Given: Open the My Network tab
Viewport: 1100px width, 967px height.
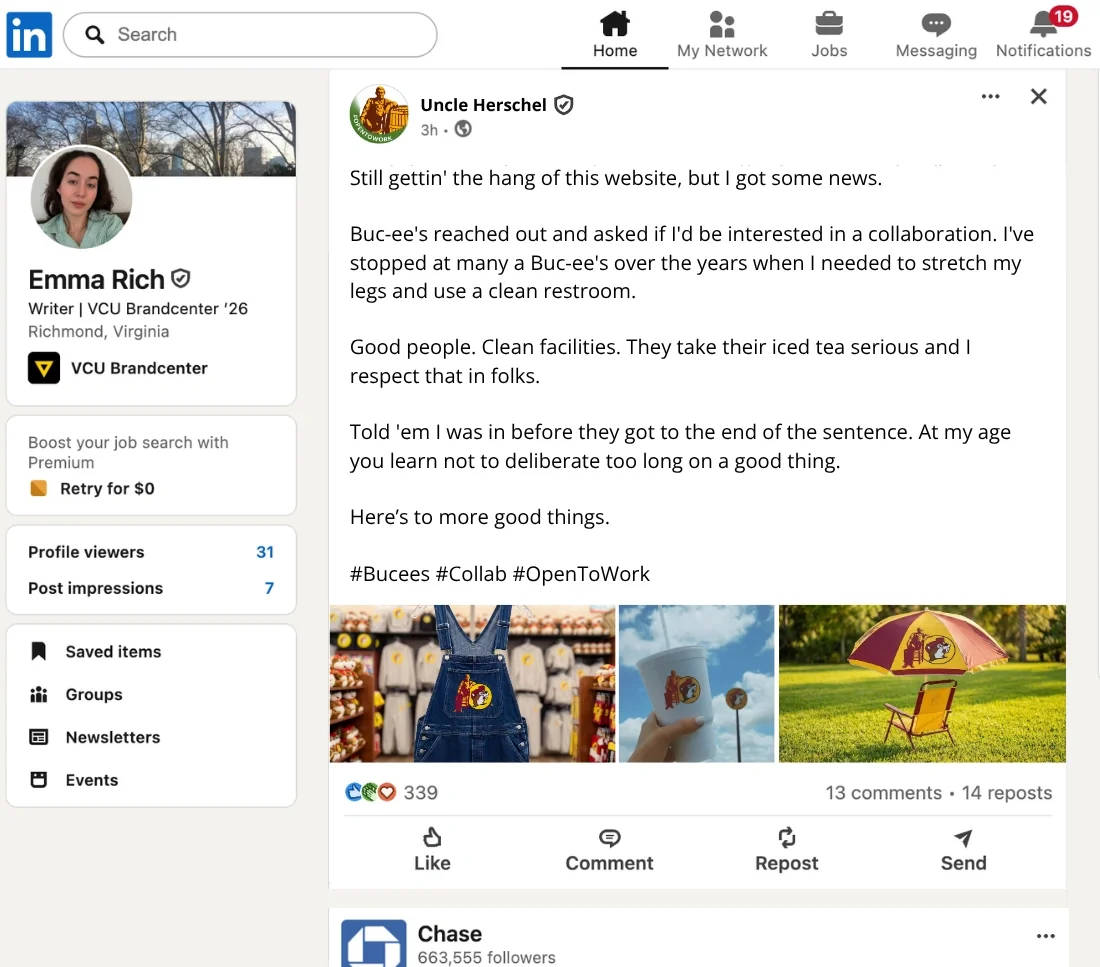Looking at the screenshot, I should (722, 34).
